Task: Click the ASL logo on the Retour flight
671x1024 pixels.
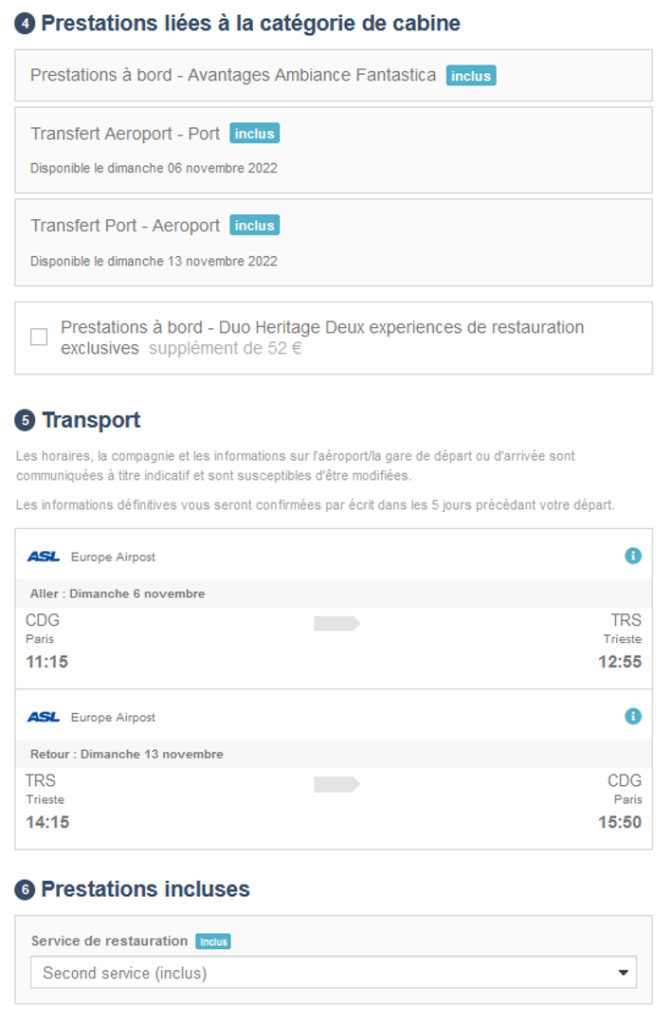Action: 43,717
